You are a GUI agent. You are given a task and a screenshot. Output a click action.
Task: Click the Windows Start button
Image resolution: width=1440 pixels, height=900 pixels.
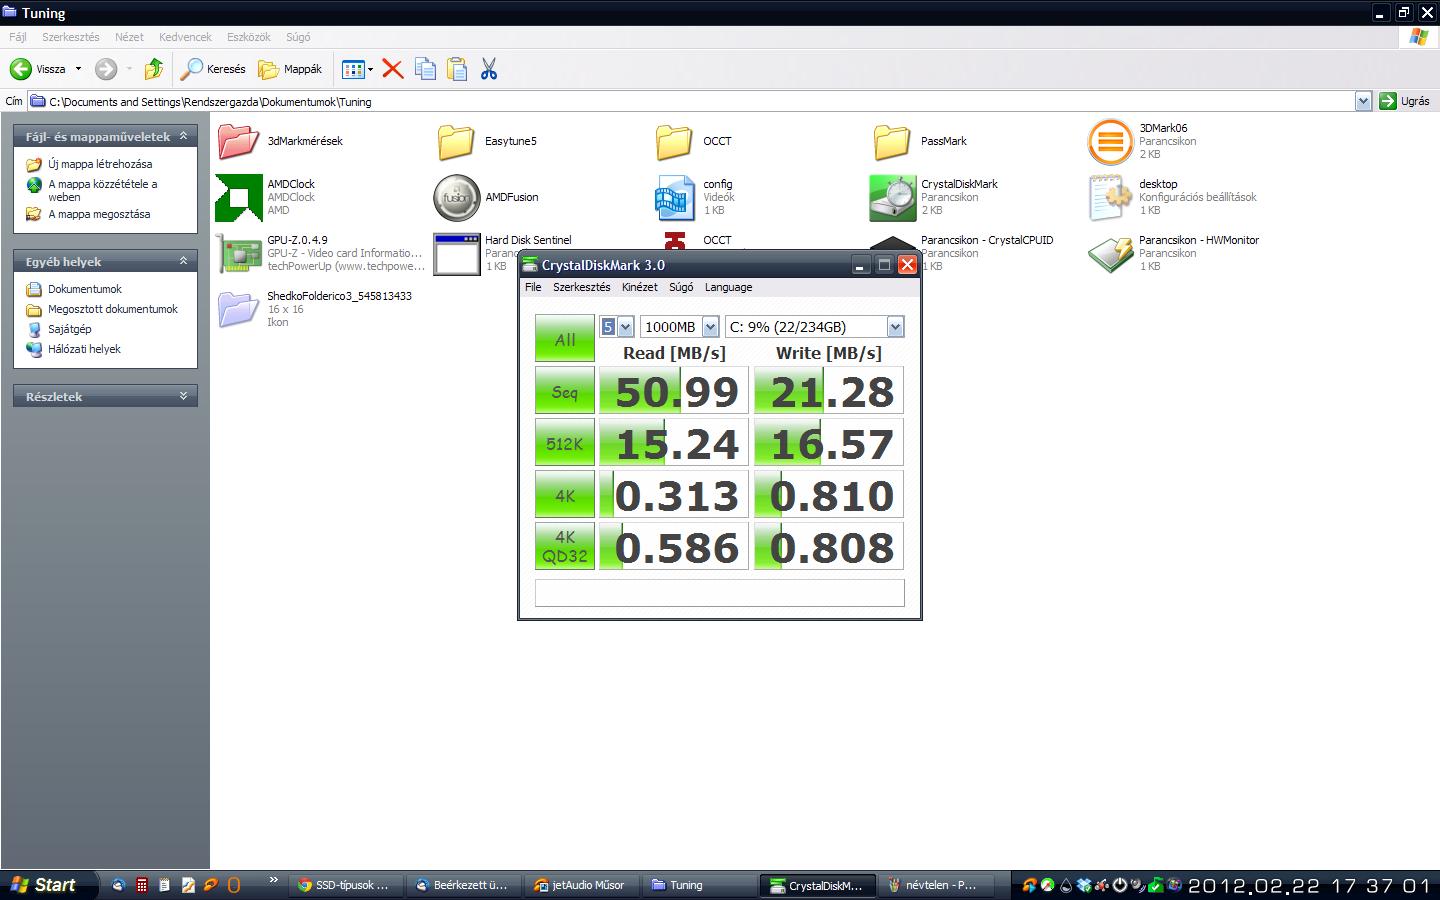50,885
